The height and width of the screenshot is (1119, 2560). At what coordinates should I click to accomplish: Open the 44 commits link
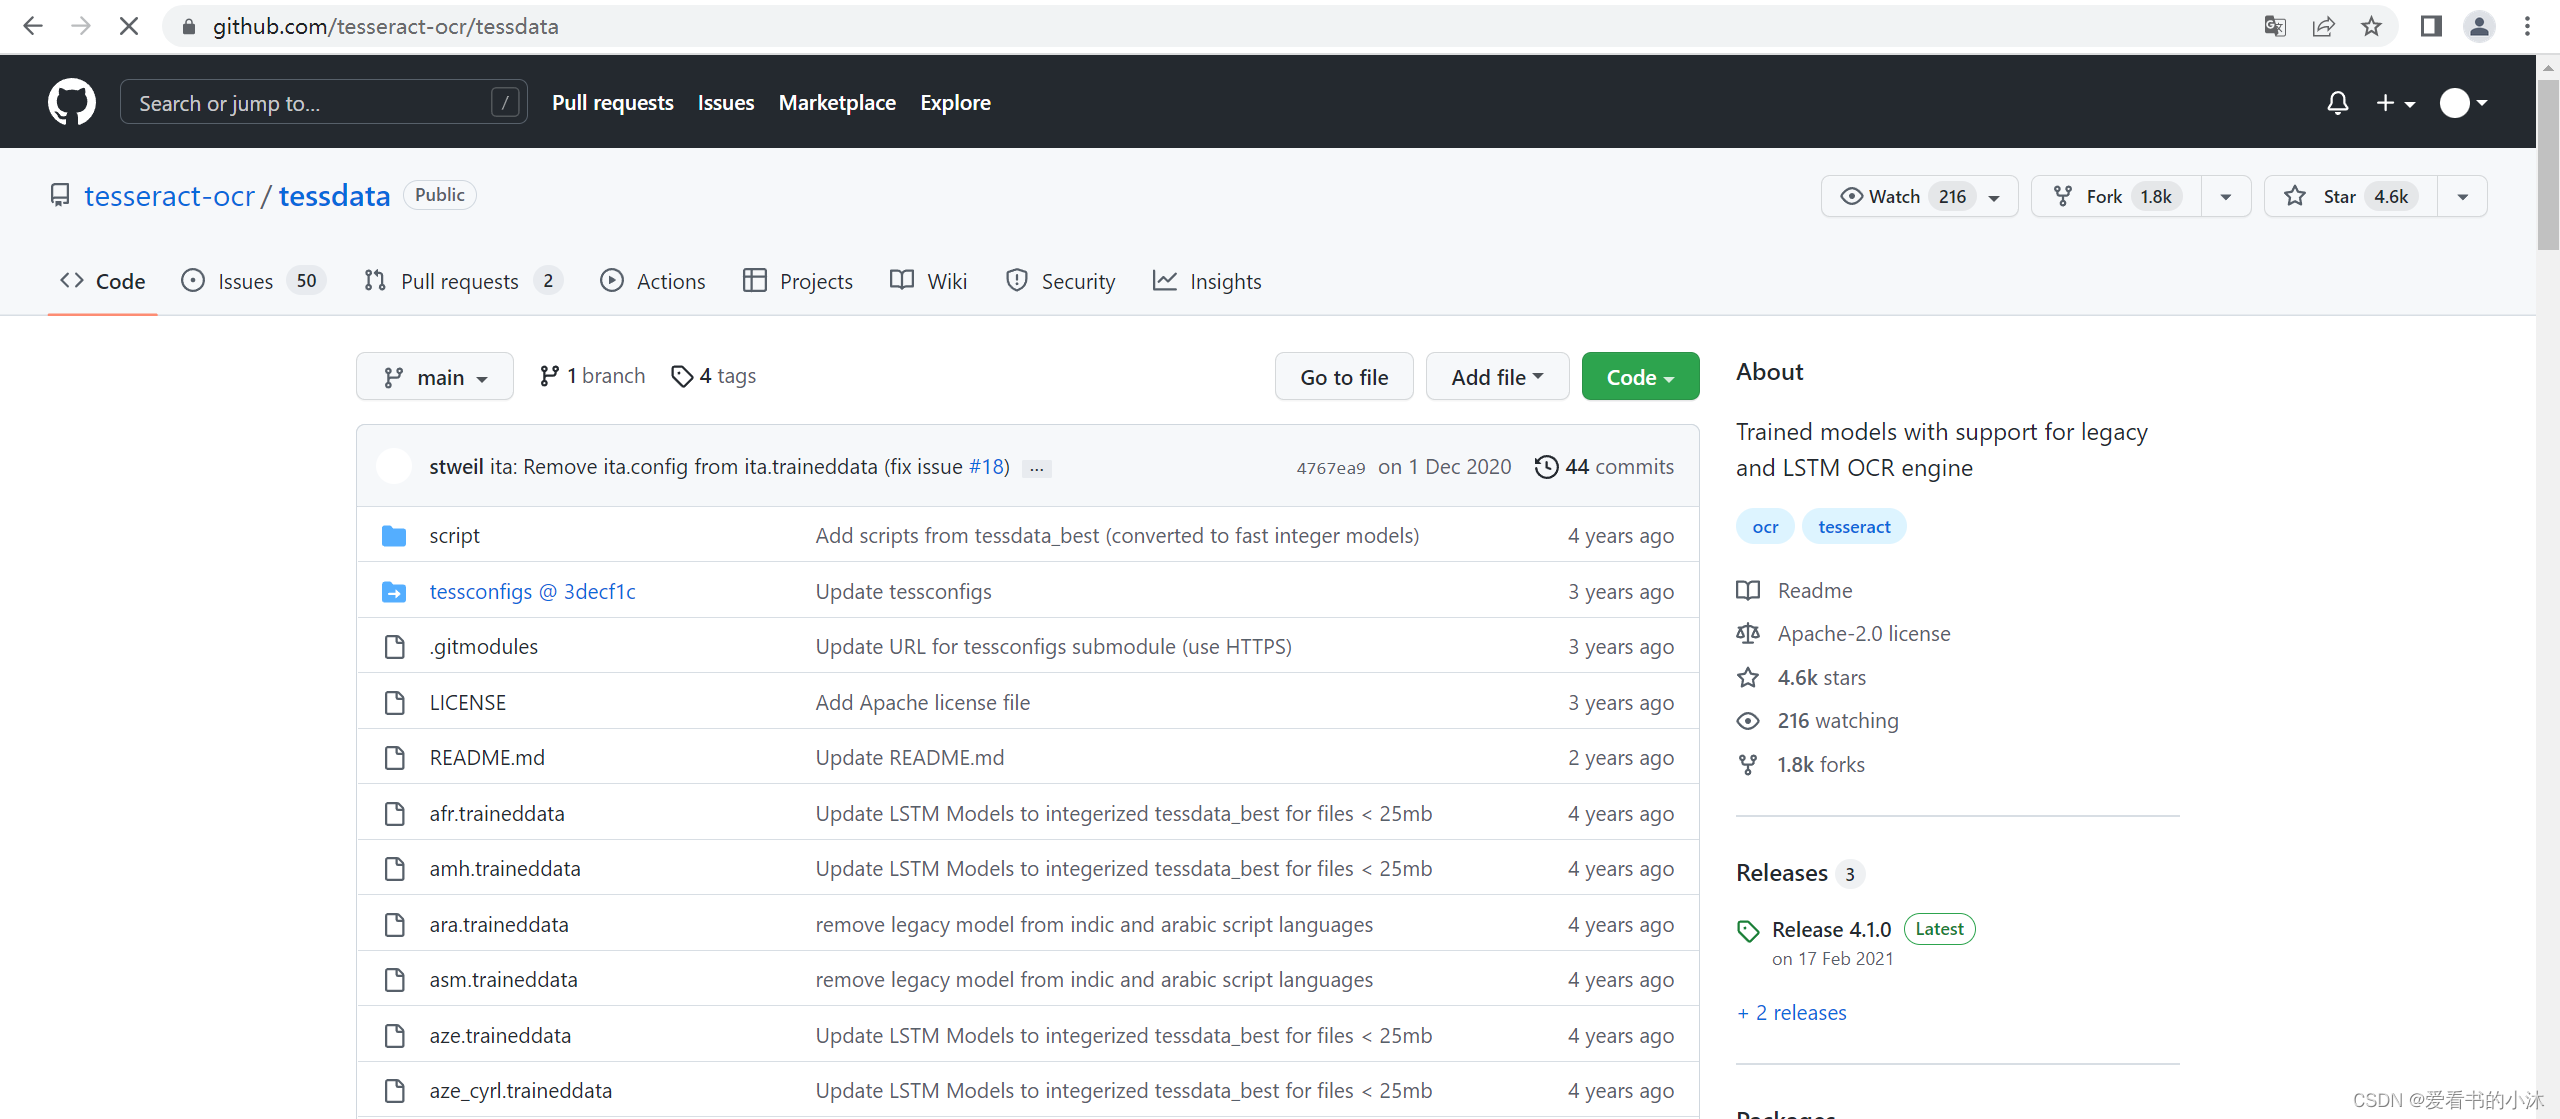click(1604, 467)
